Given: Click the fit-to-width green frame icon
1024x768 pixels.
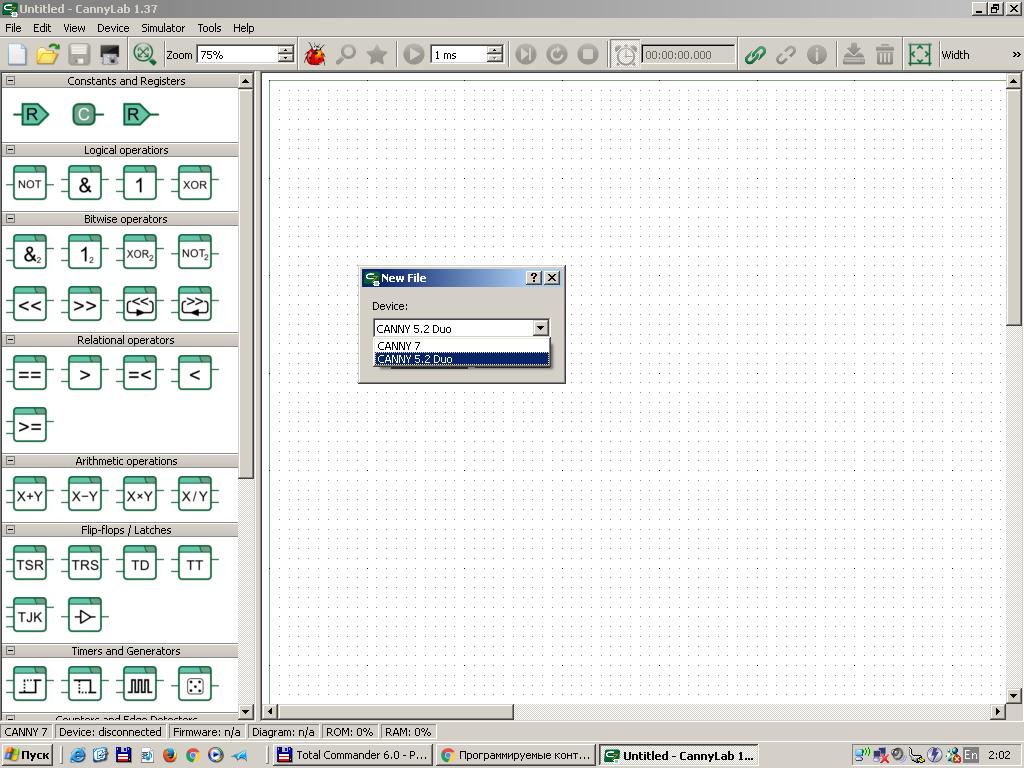Looking at the screenshot, I should tap(920, 55).
